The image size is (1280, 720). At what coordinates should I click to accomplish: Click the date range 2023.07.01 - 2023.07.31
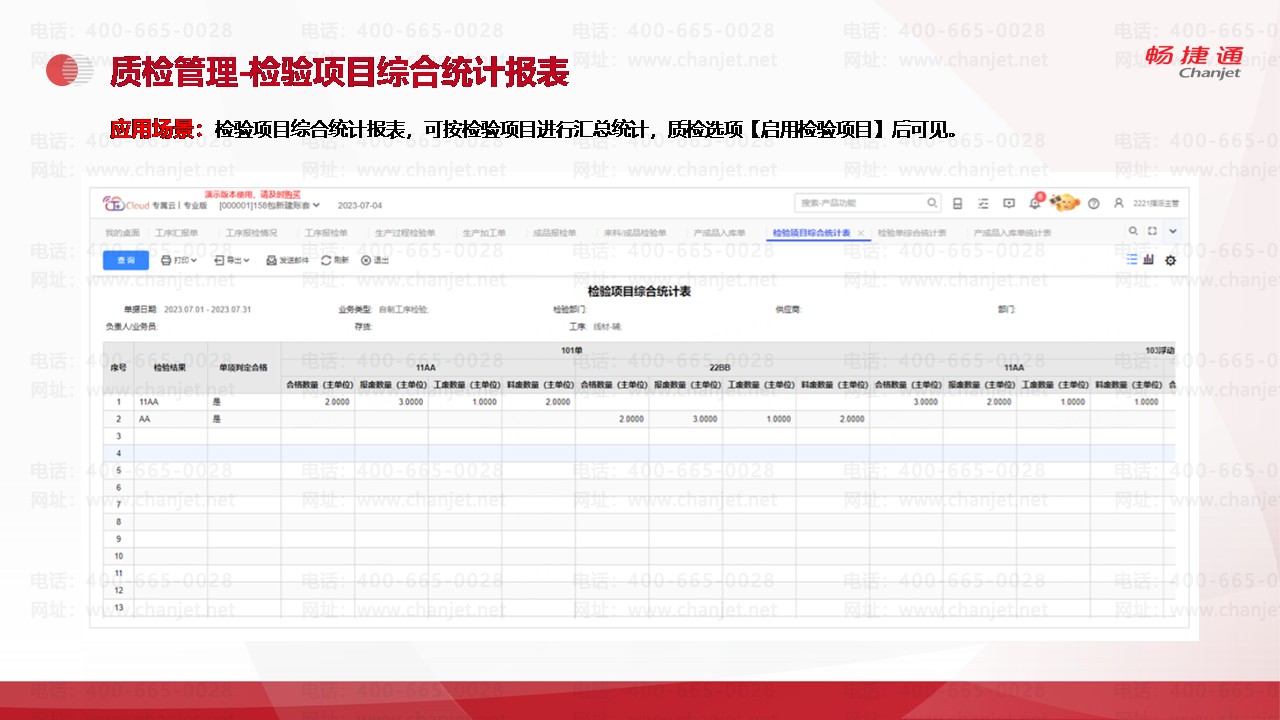coord(207,310)
